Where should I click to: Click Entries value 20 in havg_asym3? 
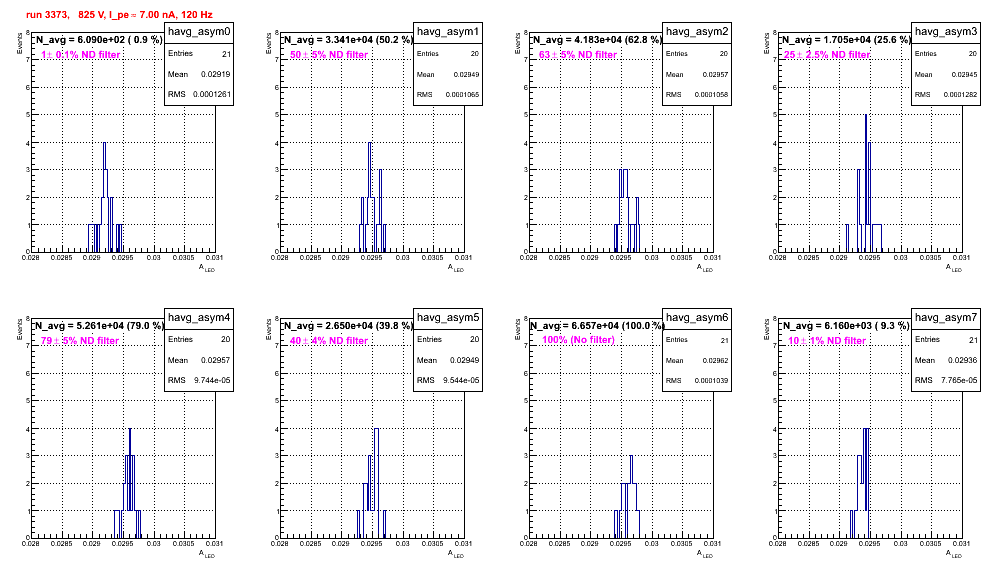click(x=973, y=54)
